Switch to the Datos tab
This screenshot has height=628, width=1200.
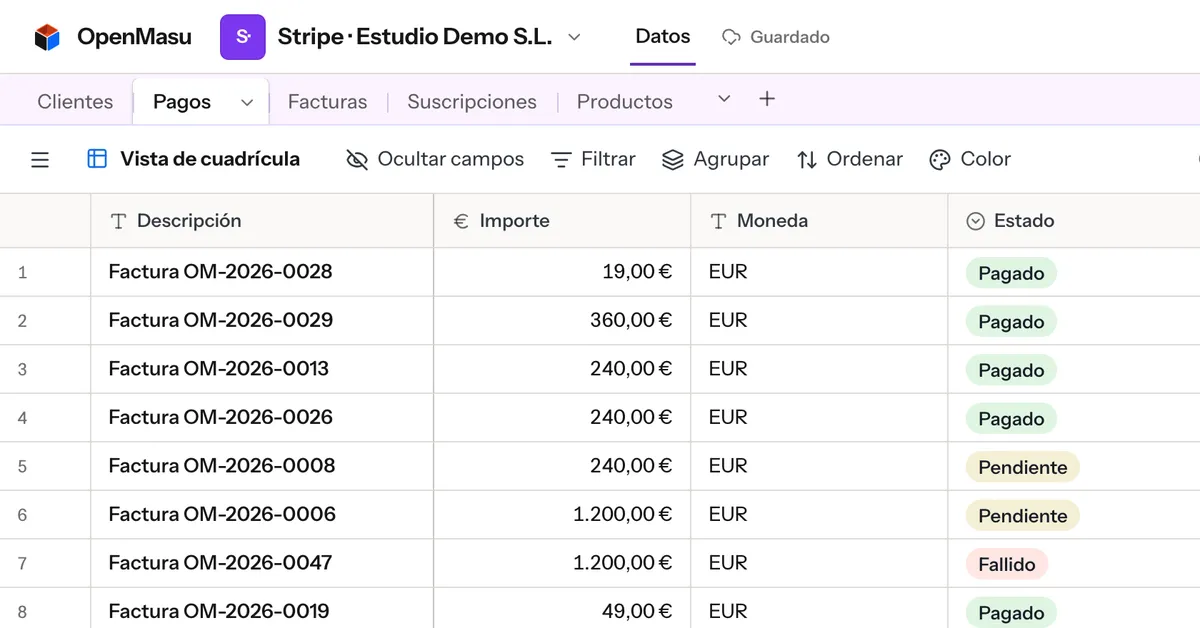(x=663, y=36)
